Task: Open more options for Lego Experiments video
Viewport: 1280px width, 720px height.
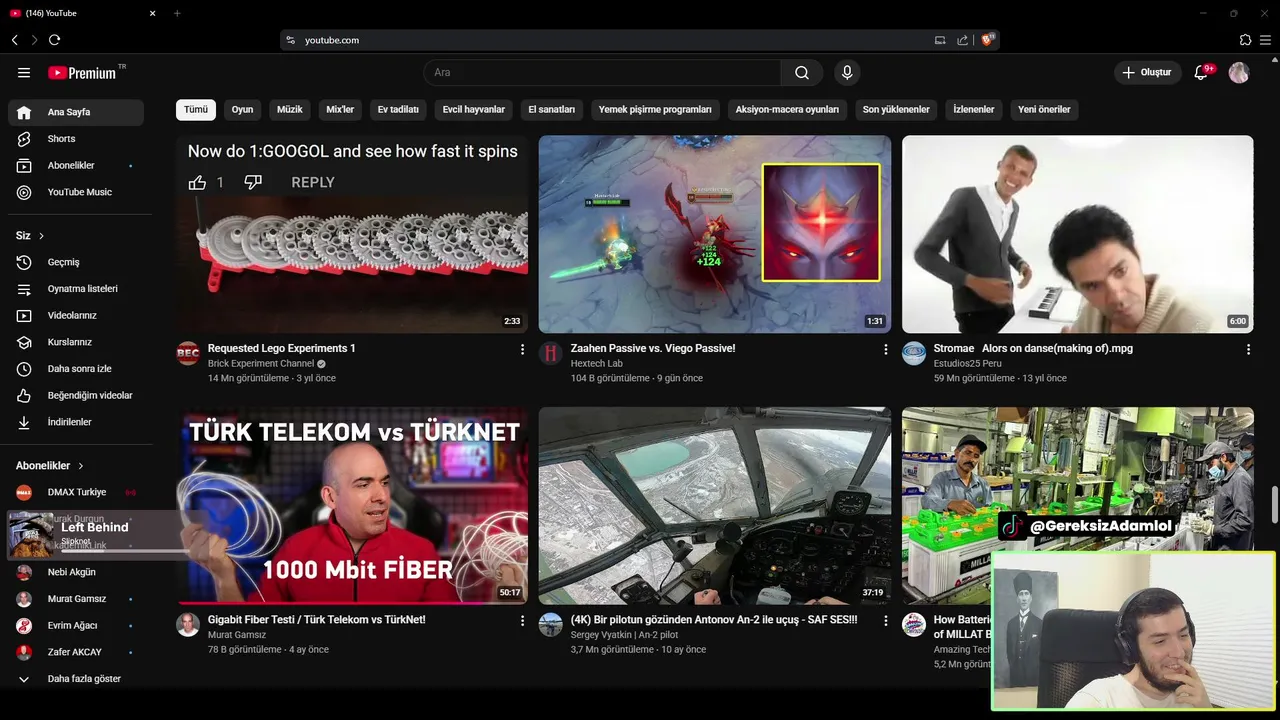Action: [522, 349]
